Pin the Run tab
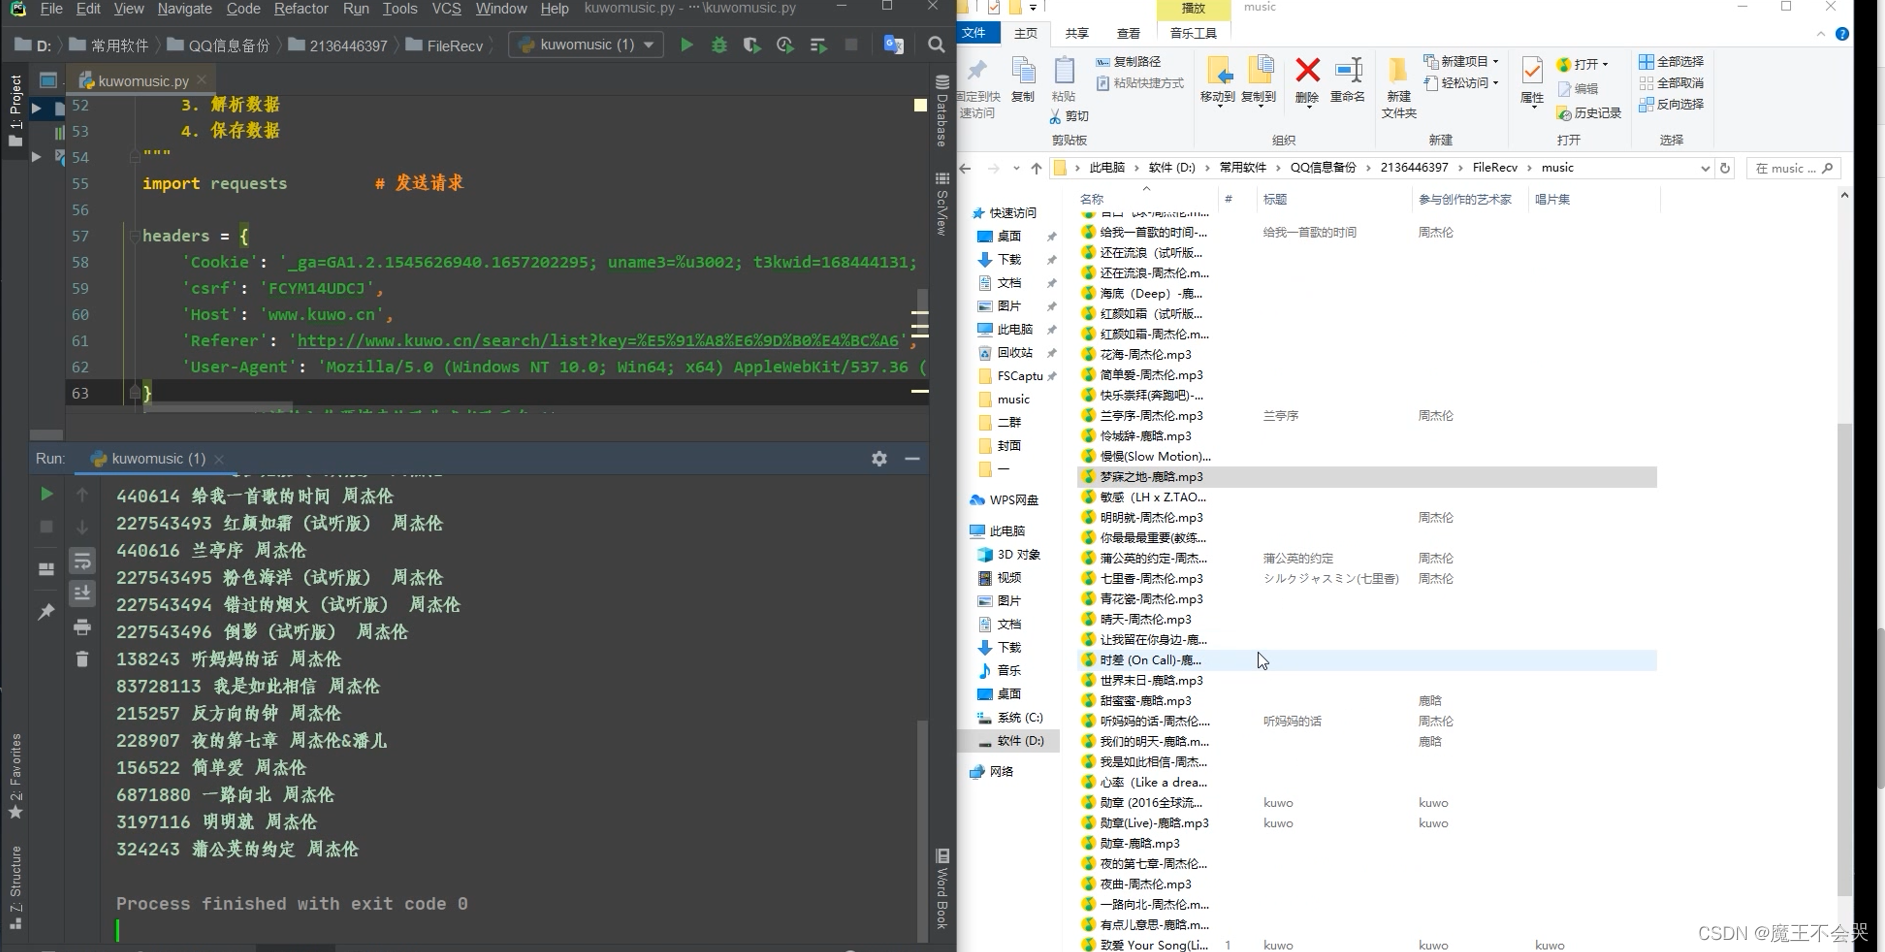Image resolution: width=1885 pixels, height=952 pixels. [46, 611]
